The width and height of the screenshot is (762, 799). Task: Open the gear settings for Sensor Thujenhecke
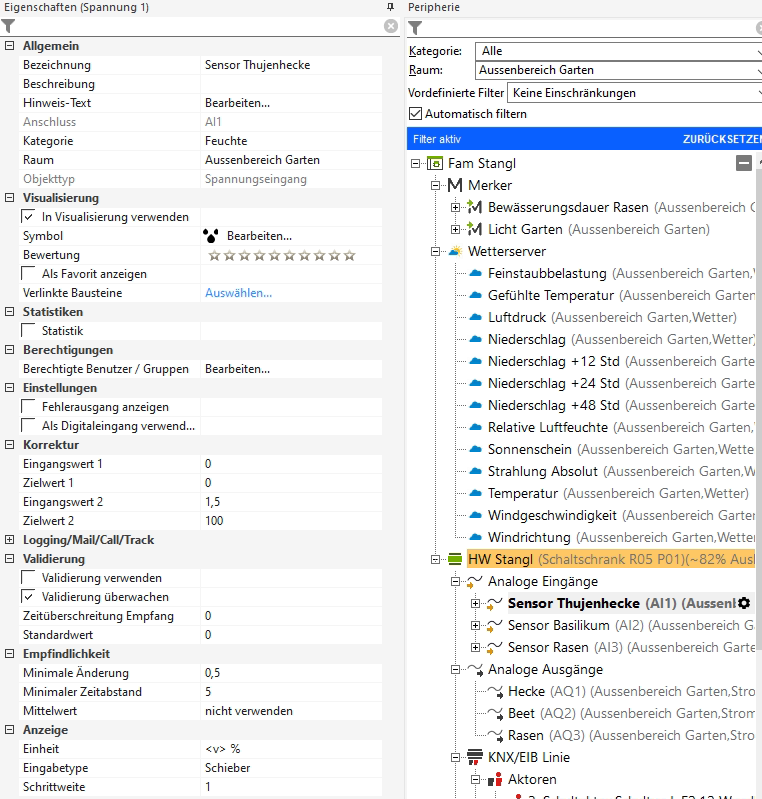744,603
